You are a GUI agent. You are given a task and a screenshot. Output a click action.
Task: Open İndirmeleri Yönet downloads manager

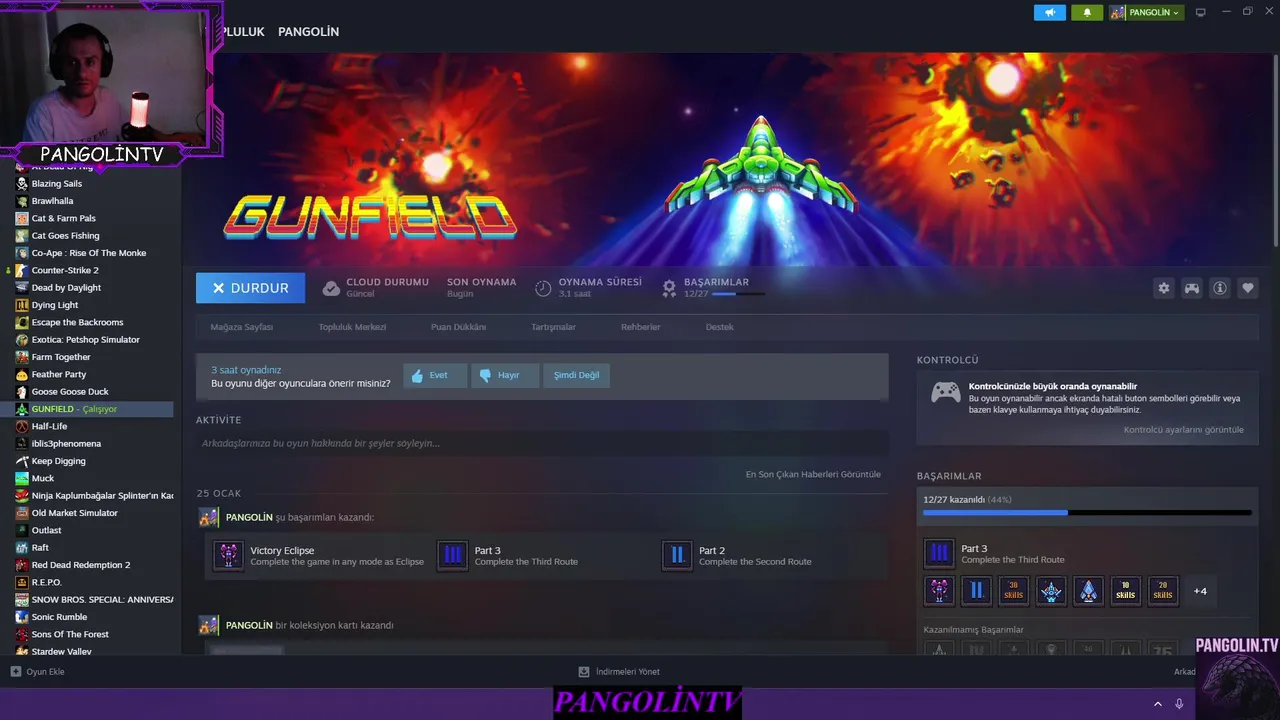pos(619,672)
